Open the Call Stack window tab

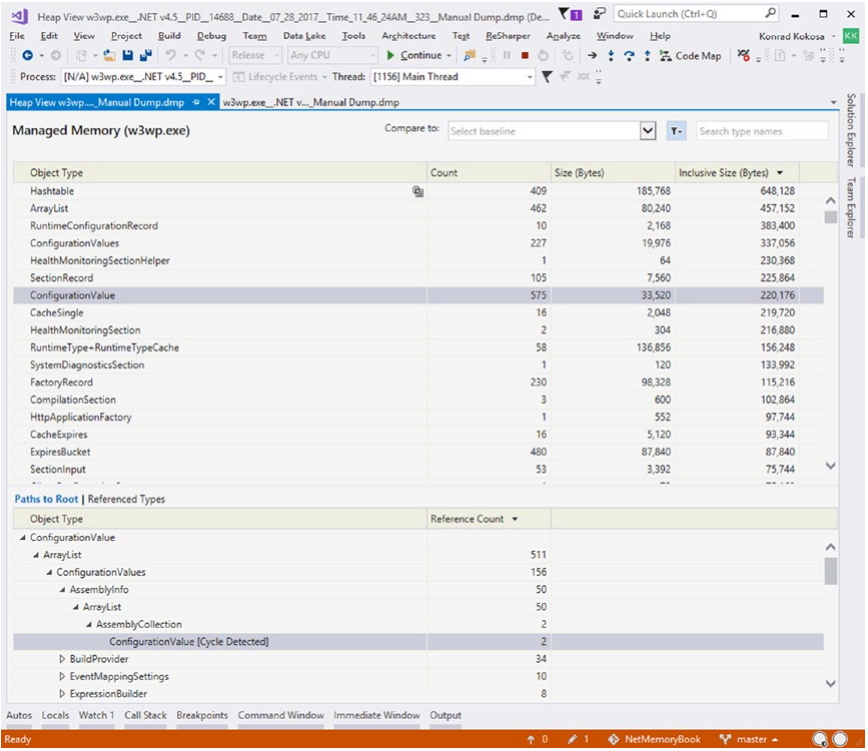pos(146,716)
